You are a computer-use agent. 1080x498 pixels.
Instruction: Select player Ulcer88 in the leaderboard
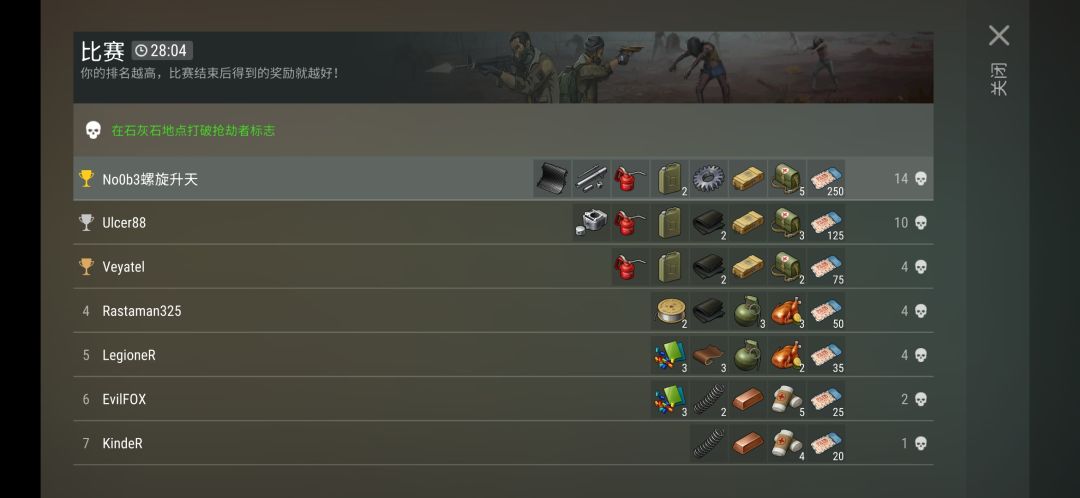pyautogui.click(x=124, y=223)
